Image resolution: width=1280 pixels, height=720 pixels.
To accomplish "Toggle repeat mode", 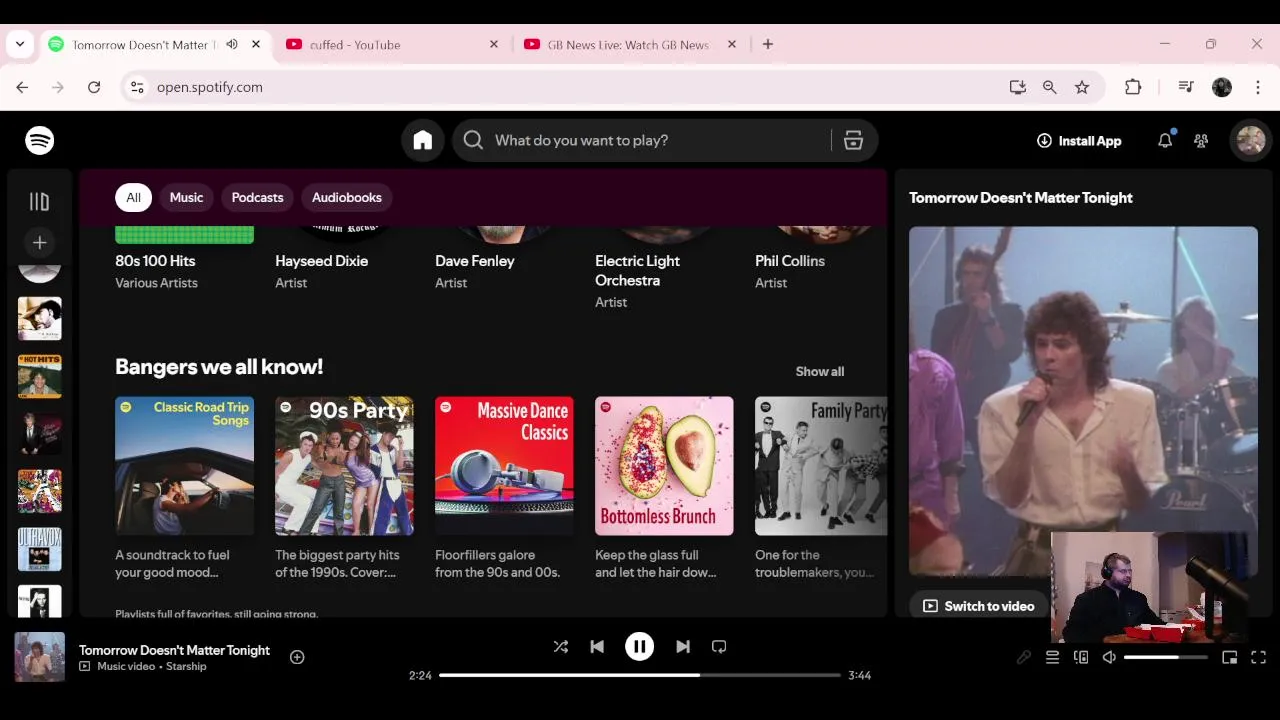I will click(719, 647).
